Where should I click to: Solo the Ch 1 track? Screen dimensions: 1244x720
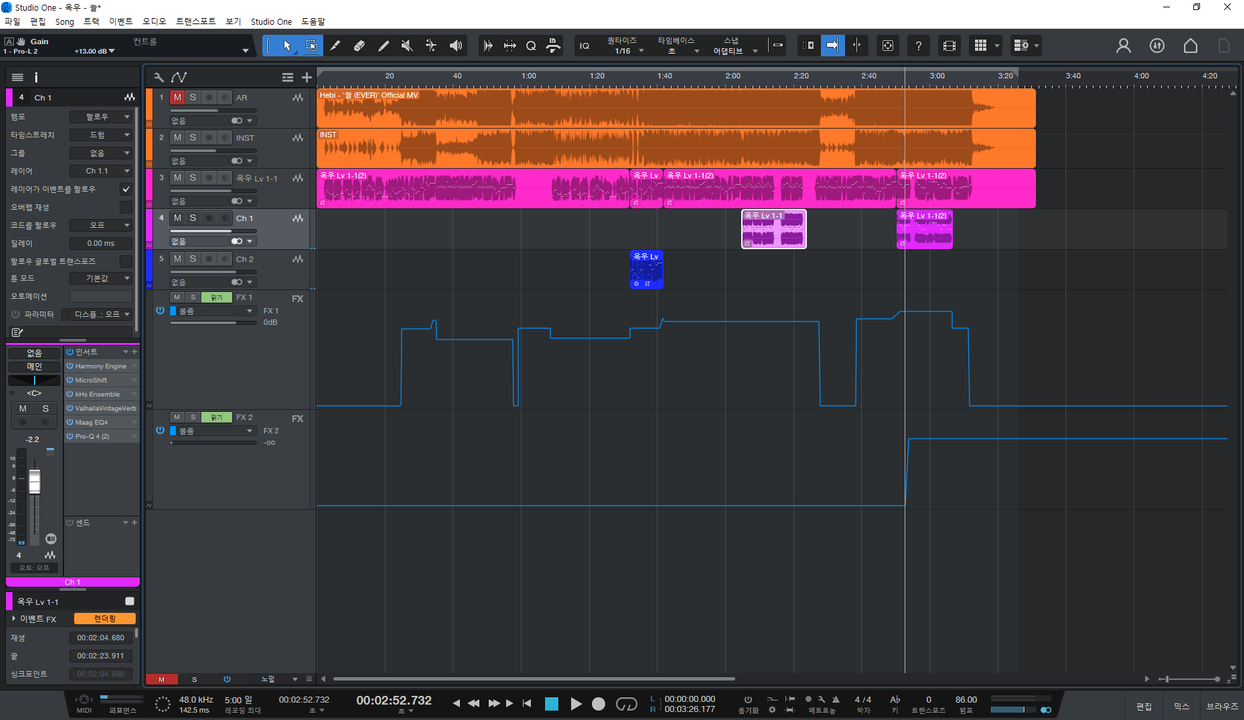(x=193, y=217)
